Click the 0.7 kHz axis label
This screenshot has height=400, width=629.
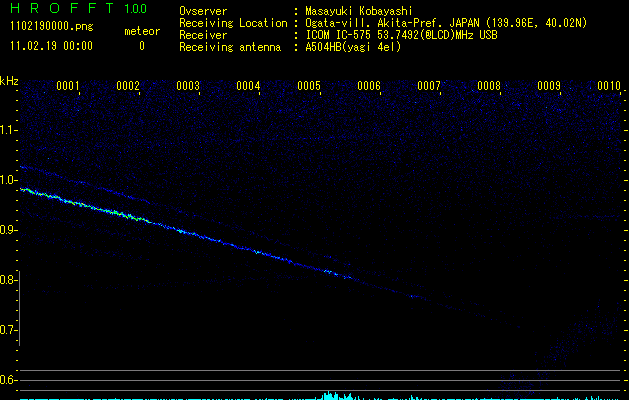(8, 330)
